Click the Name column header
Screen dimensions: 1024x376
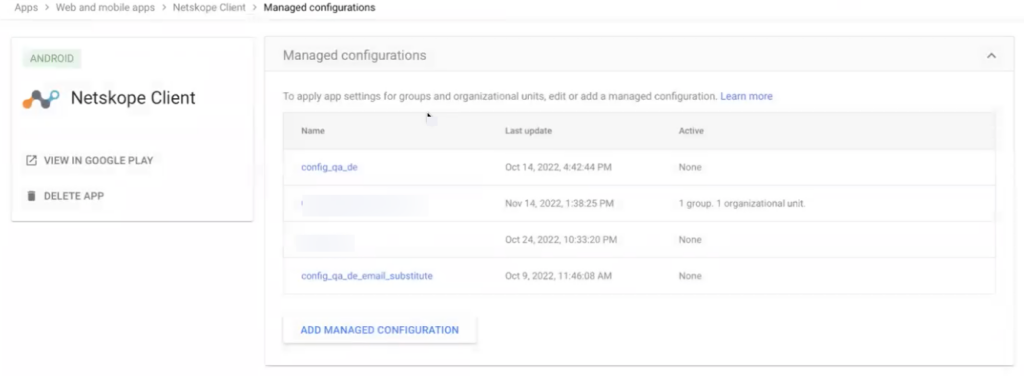pos(313,131)
